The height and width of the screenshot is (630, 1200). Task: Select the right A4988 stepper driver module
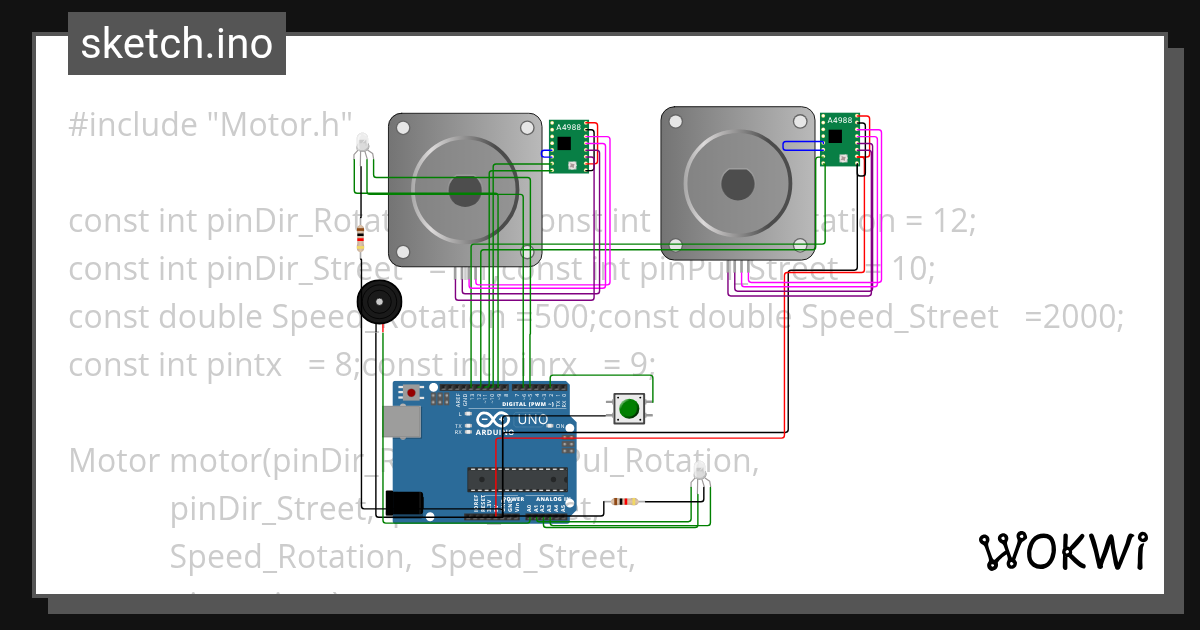click(x=840, y=140)
